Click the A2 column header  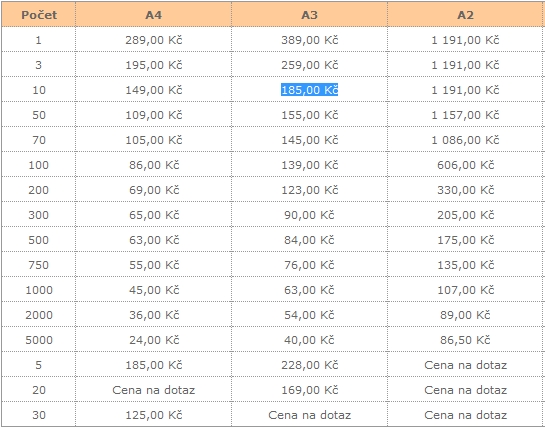pyautogui.click(x=465, y=15)
